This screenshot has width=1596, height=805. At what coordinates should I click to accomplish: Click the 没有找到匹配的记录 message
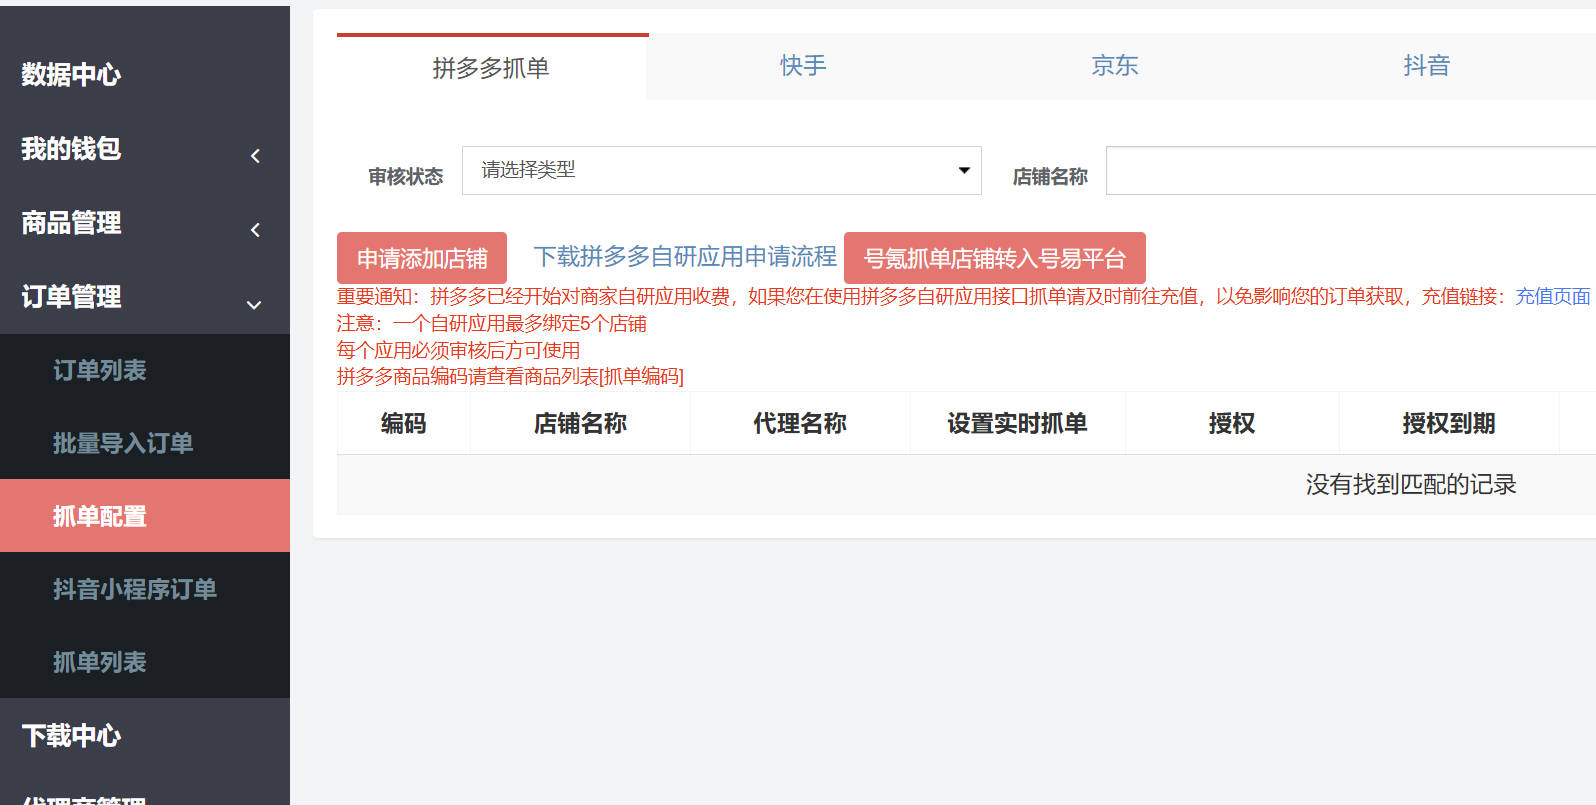point(1411,484)
